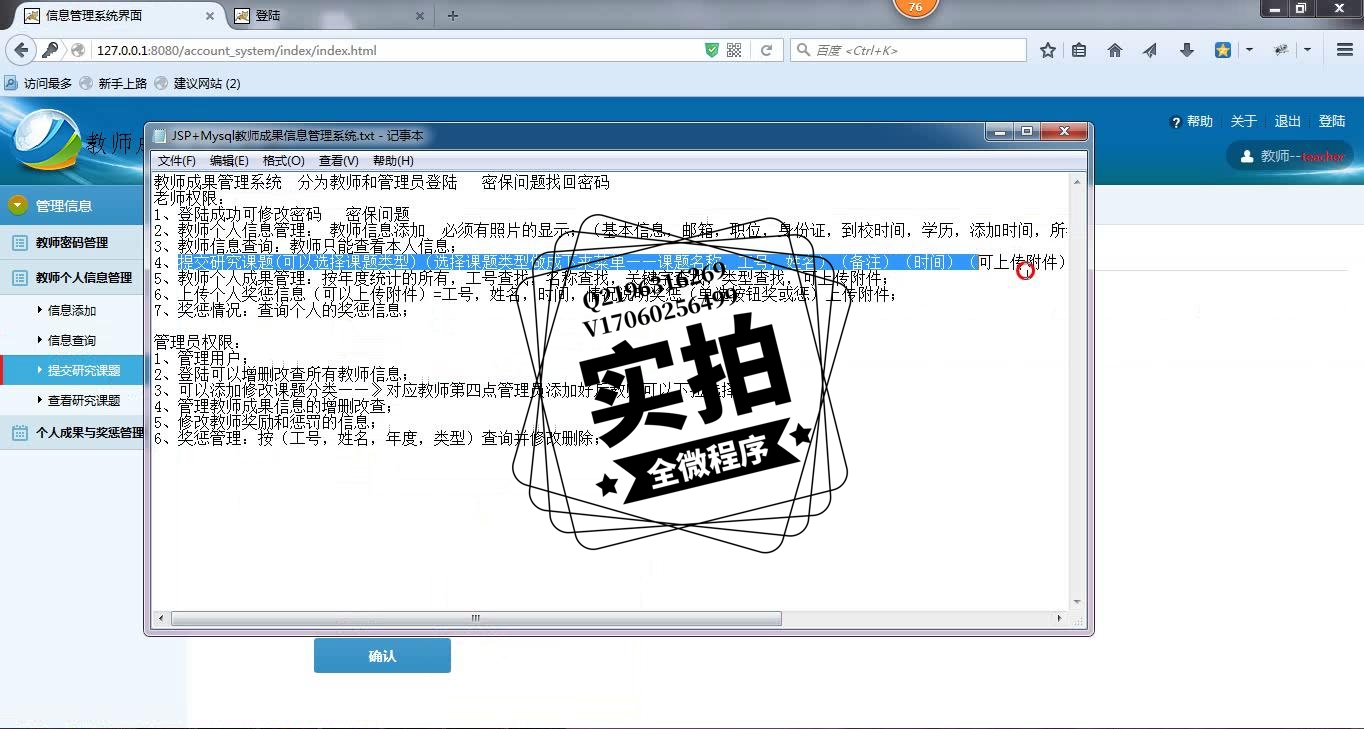
Task: Click the Notepad horizontal scrollbar thumb
Action: point(476,619)
